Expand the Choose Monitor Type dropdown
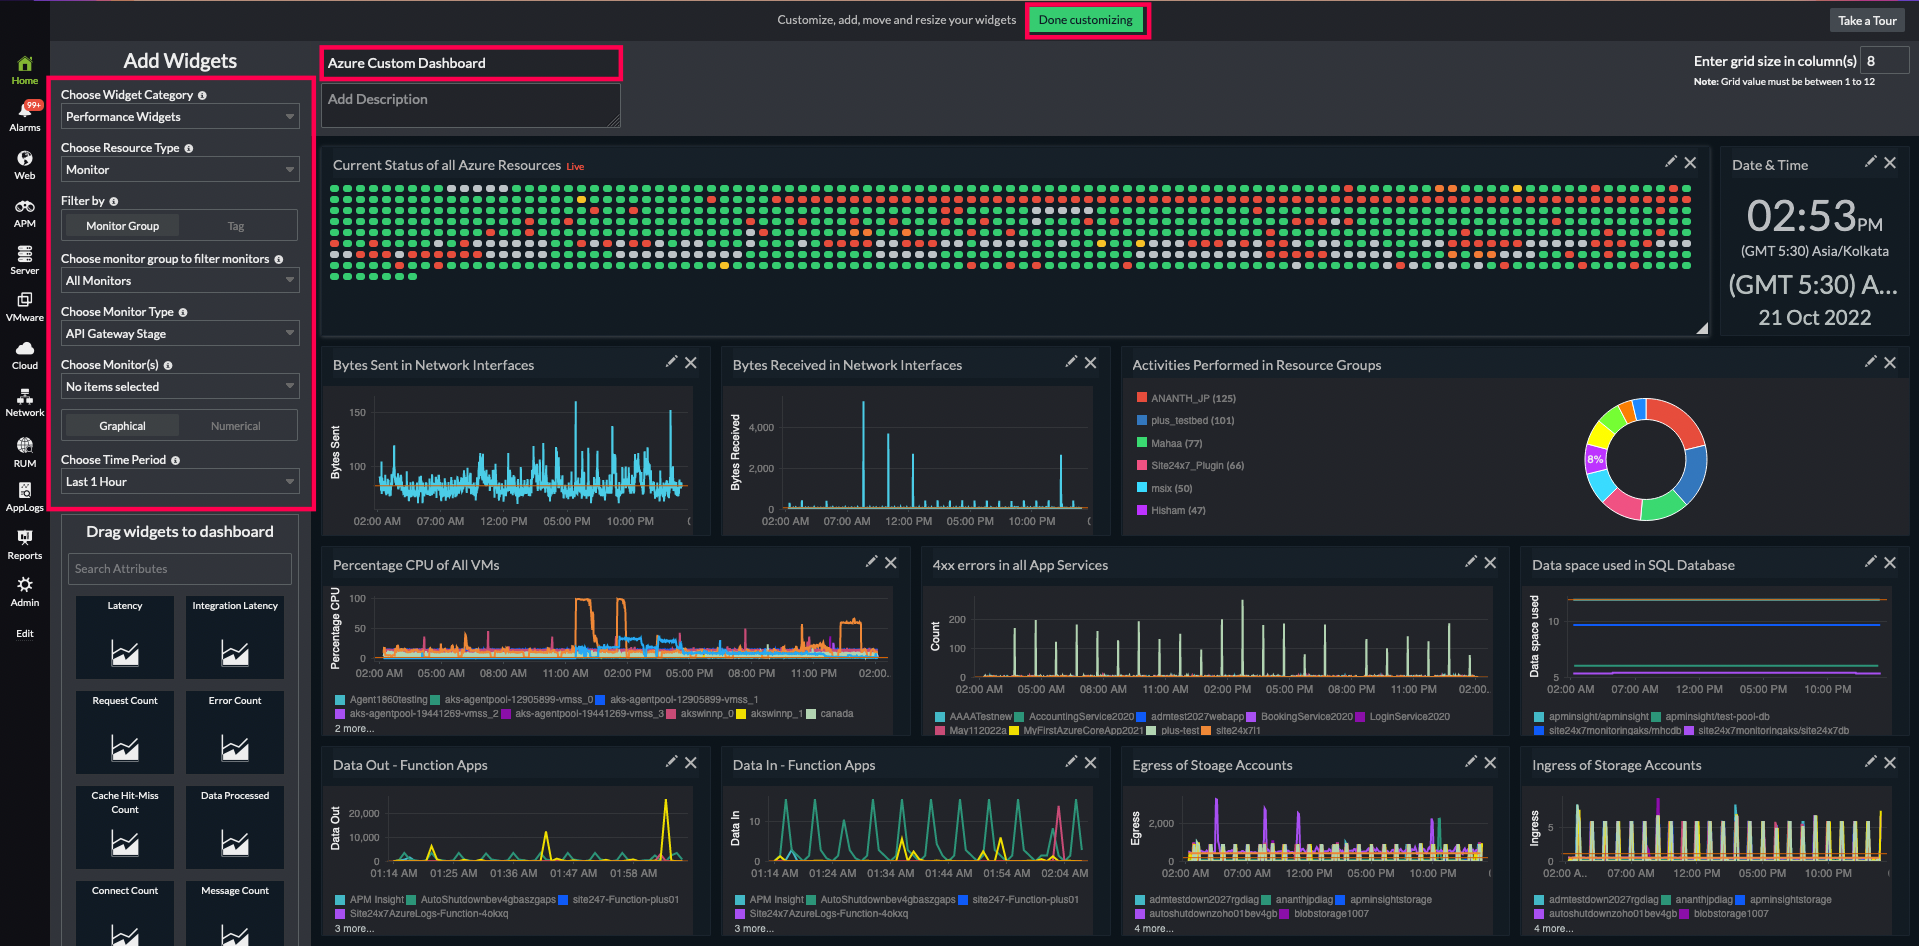The height and width of the screenshot is (946, 1919). click(179, 333)
